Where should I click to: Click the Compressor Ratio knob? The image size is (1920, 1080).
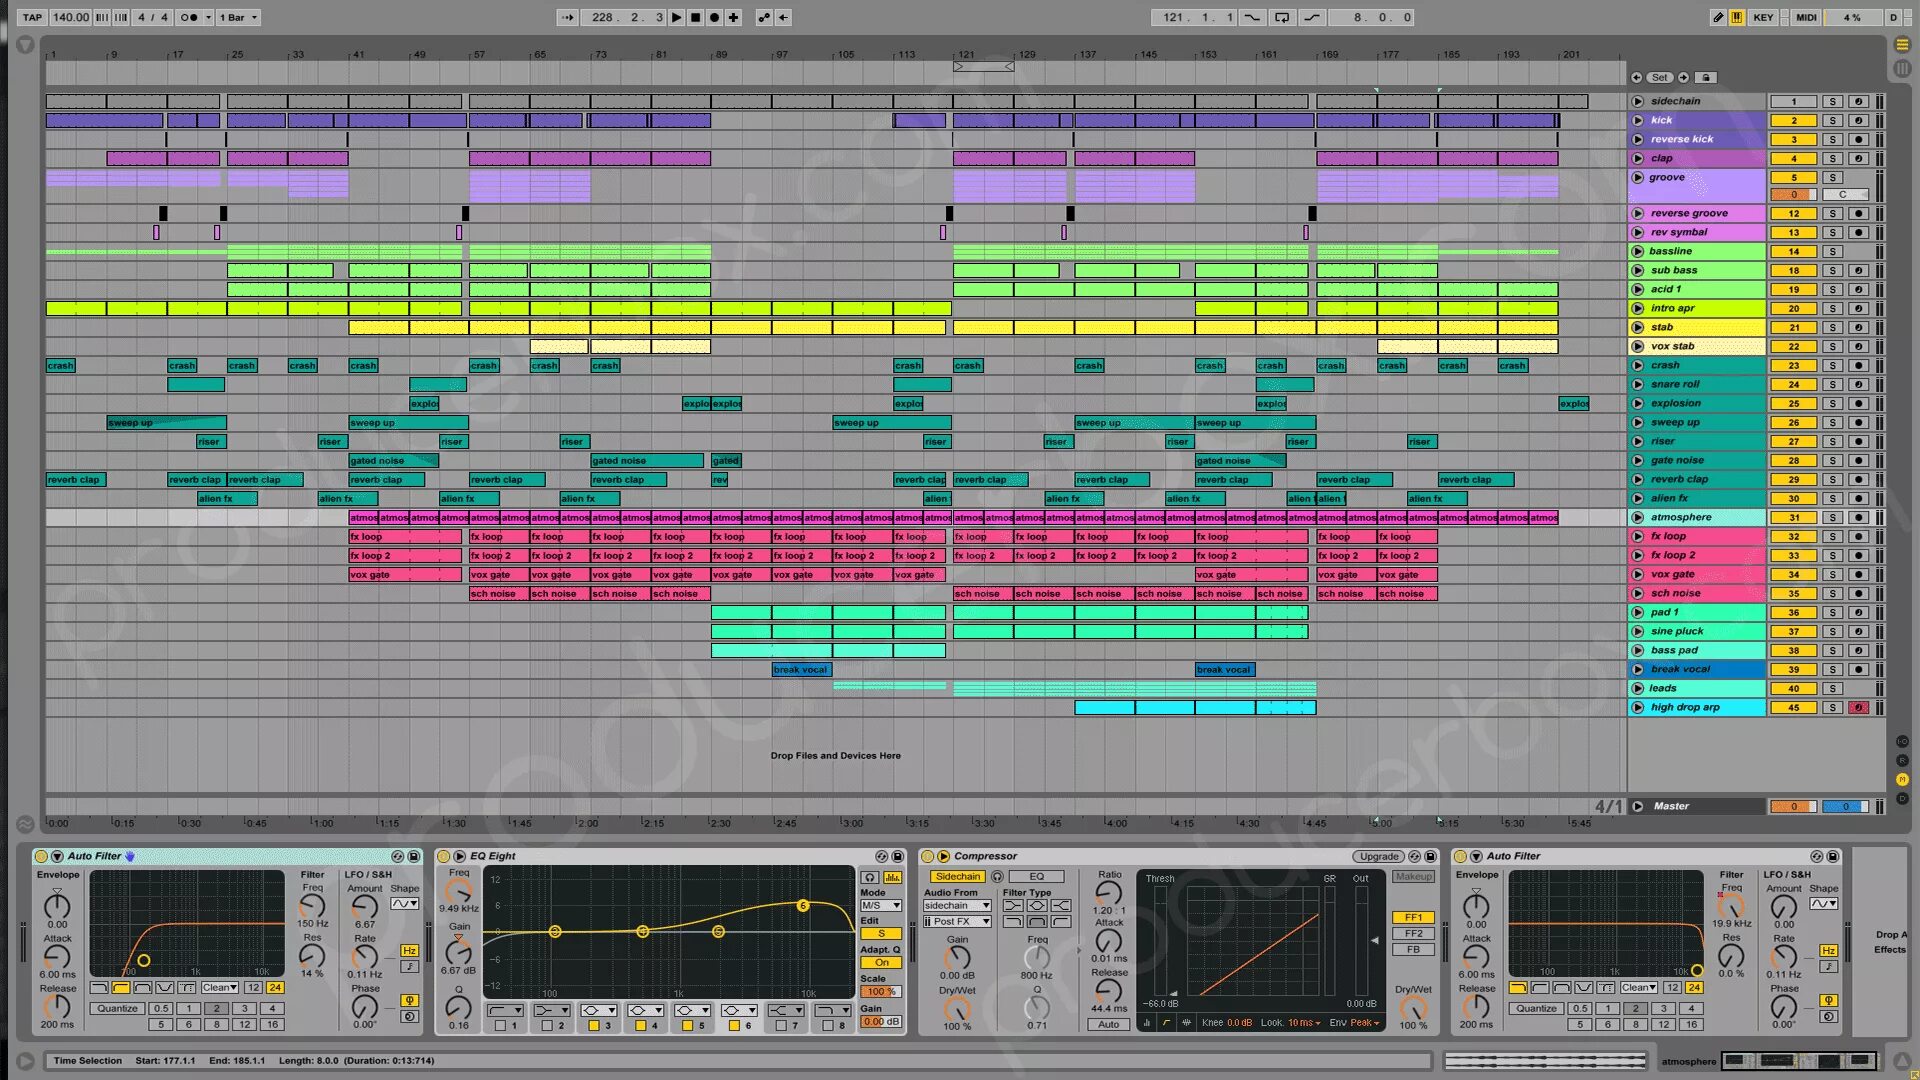1108,892
